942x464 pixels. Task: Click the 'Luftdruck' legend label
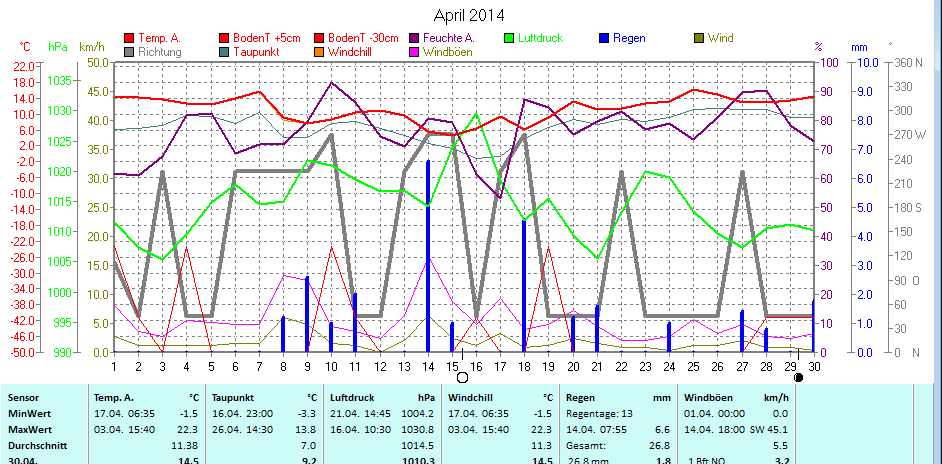[541, 38]
